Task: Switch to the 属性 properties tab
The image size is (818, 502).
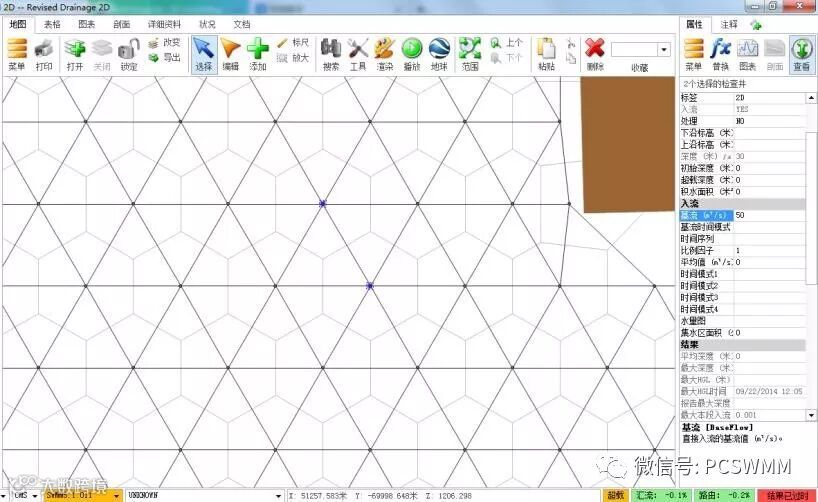Action: click(x=694, y=24)
